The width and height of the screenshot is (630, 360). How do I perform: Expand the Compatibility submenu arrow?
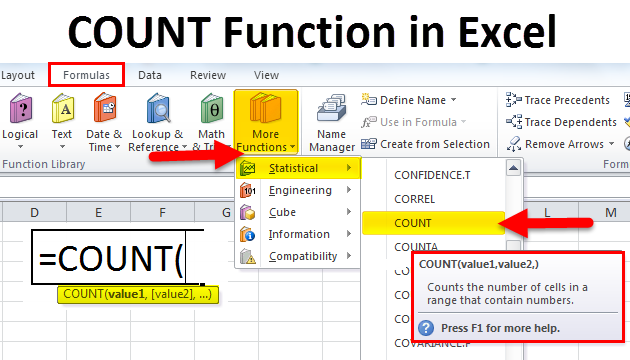(x=349, y=256)
